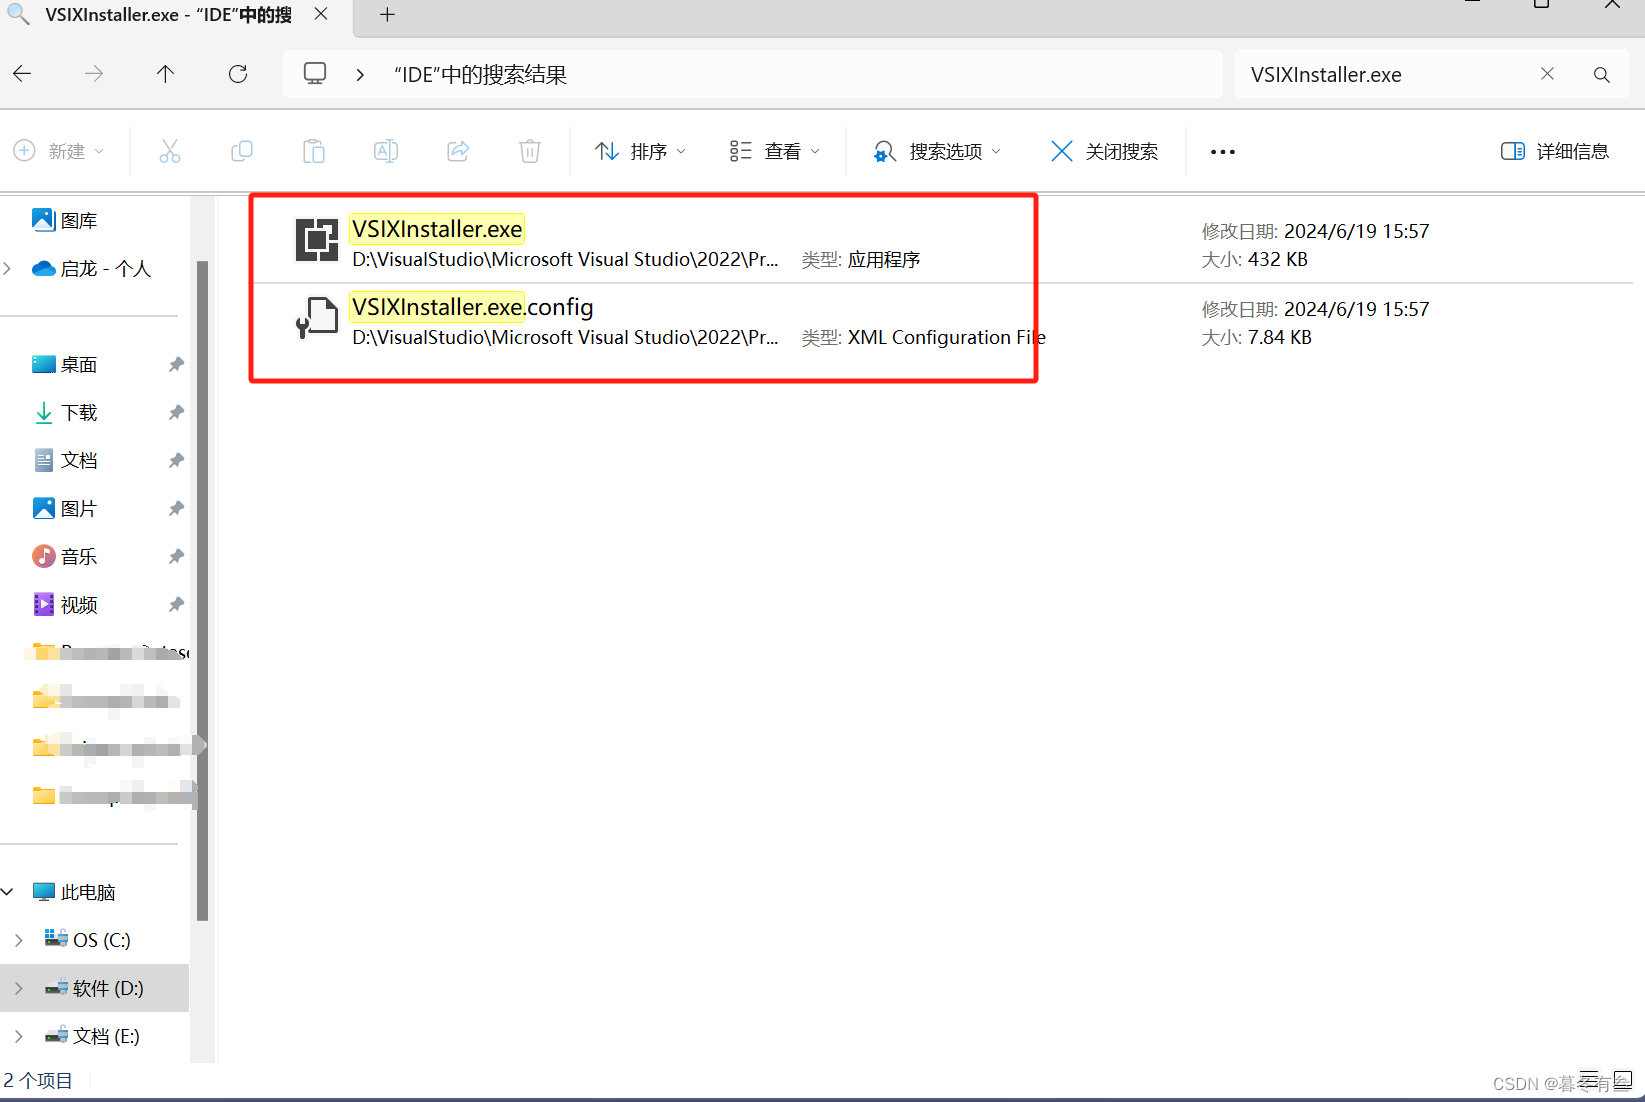The height and width of the screenshot is (1102, 1645).
Task: Expand the OS (C:) drive
Action: tap(19, 940)
